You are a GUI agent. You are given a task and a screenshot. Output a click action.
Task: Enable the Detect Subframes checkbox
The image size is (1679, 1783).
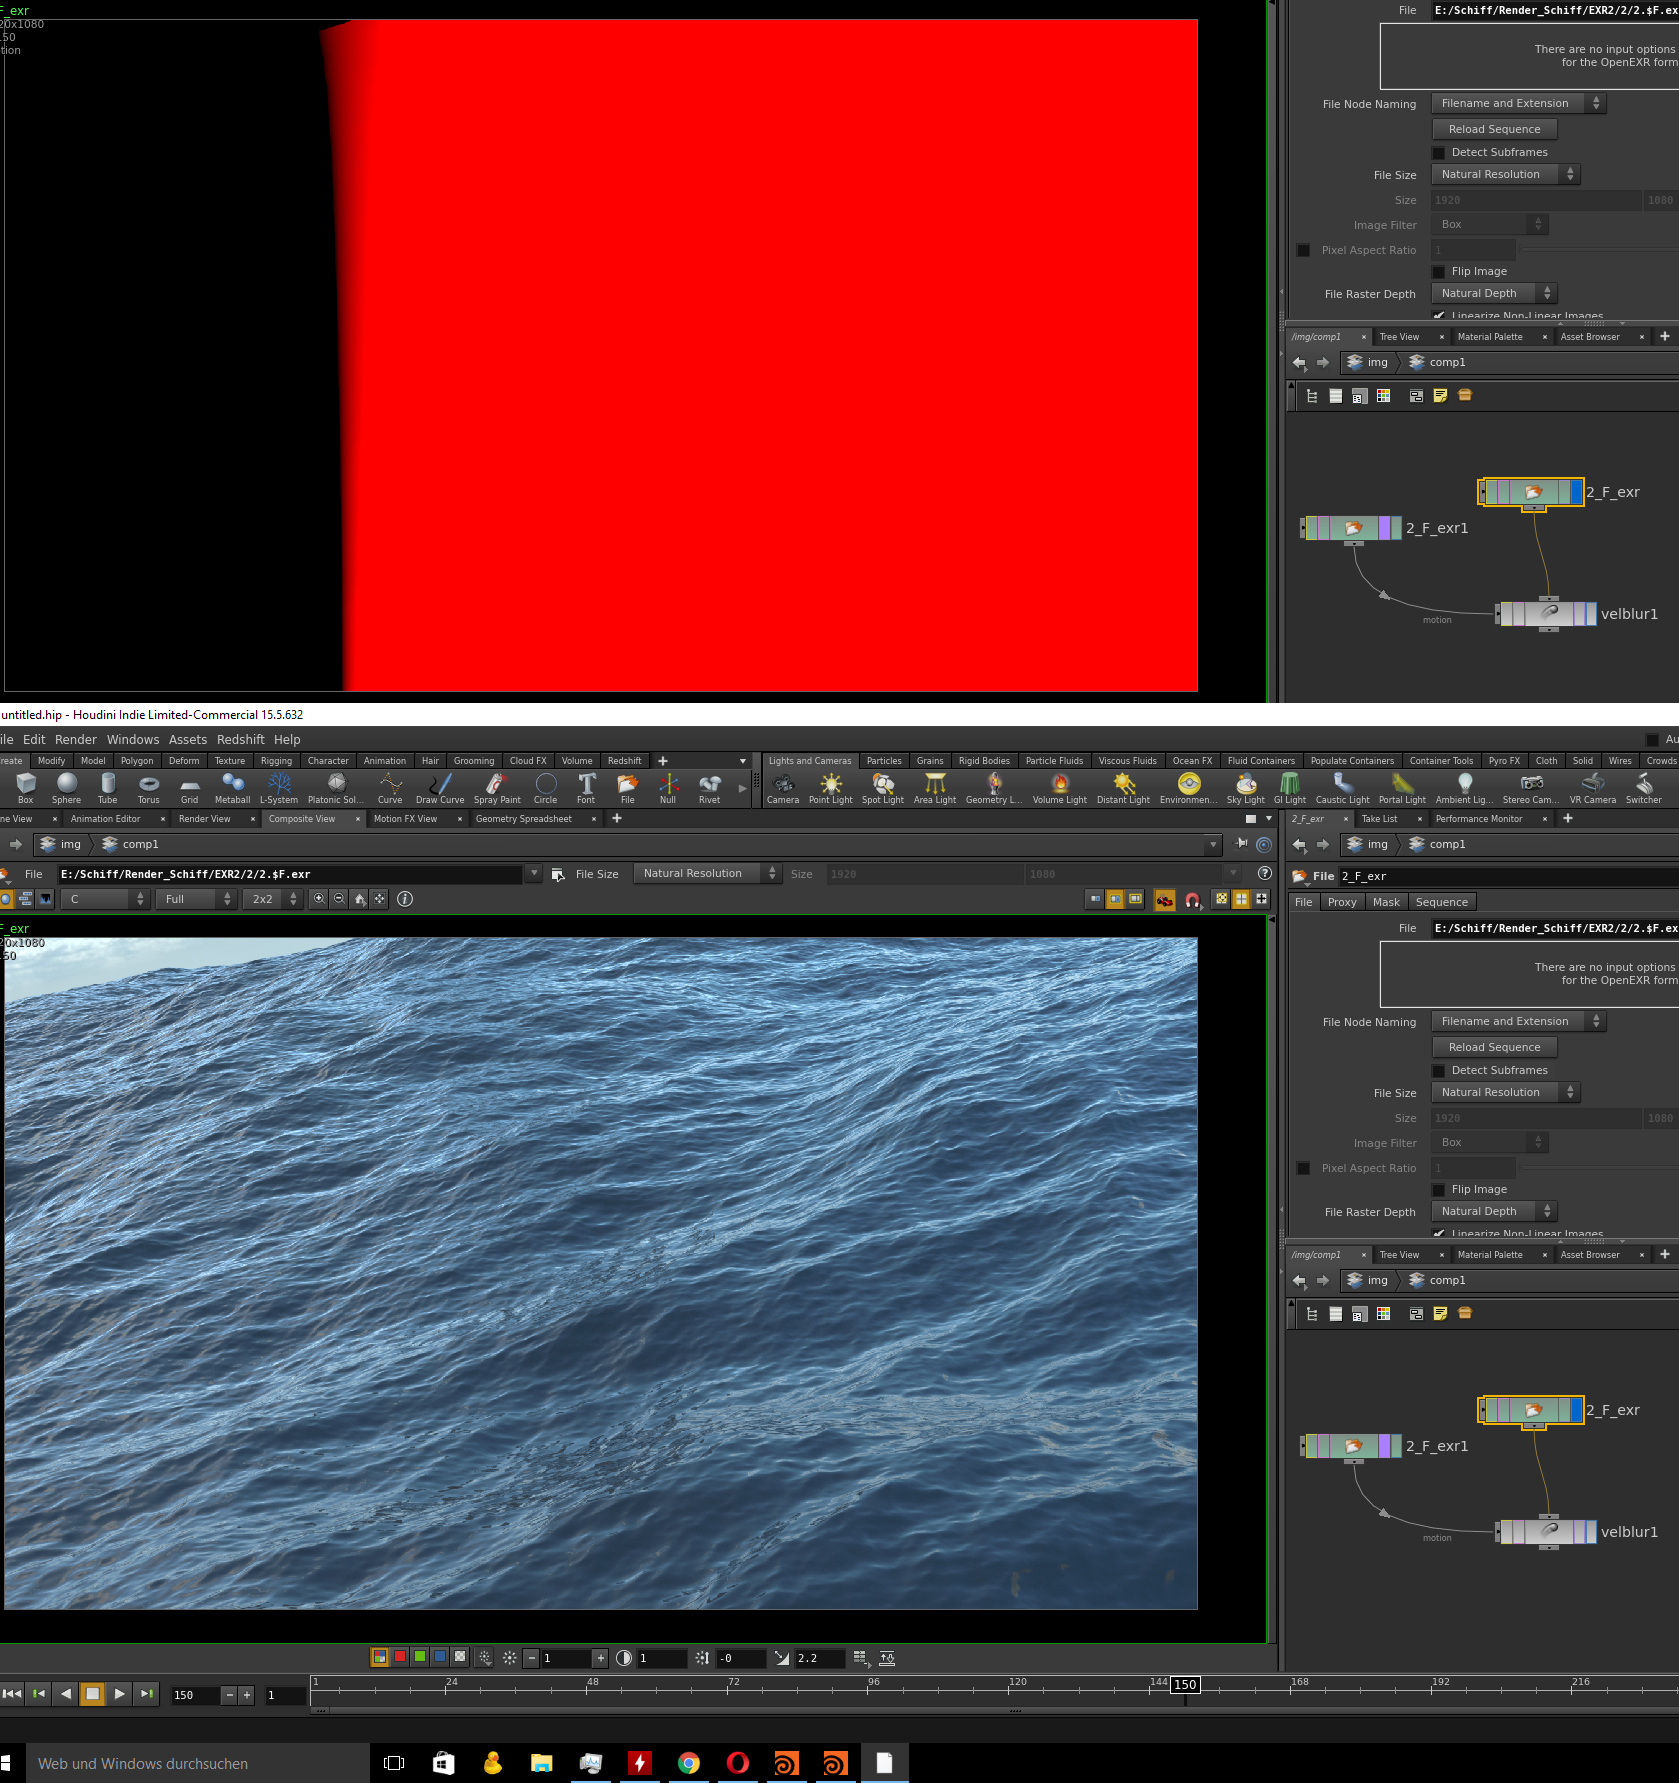click(x=1438, y=1070)
